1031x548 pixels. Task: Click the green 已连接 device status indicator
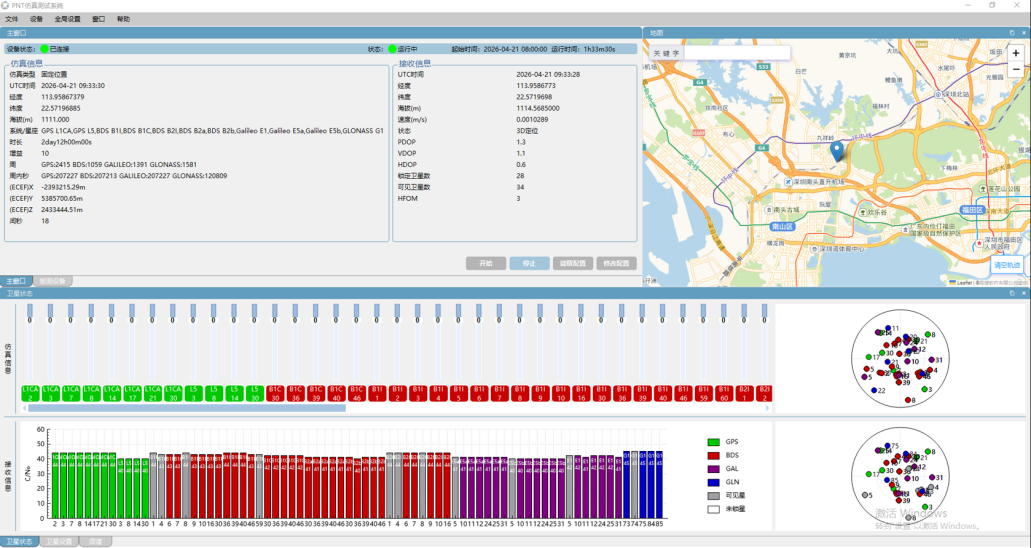point(44,49)
